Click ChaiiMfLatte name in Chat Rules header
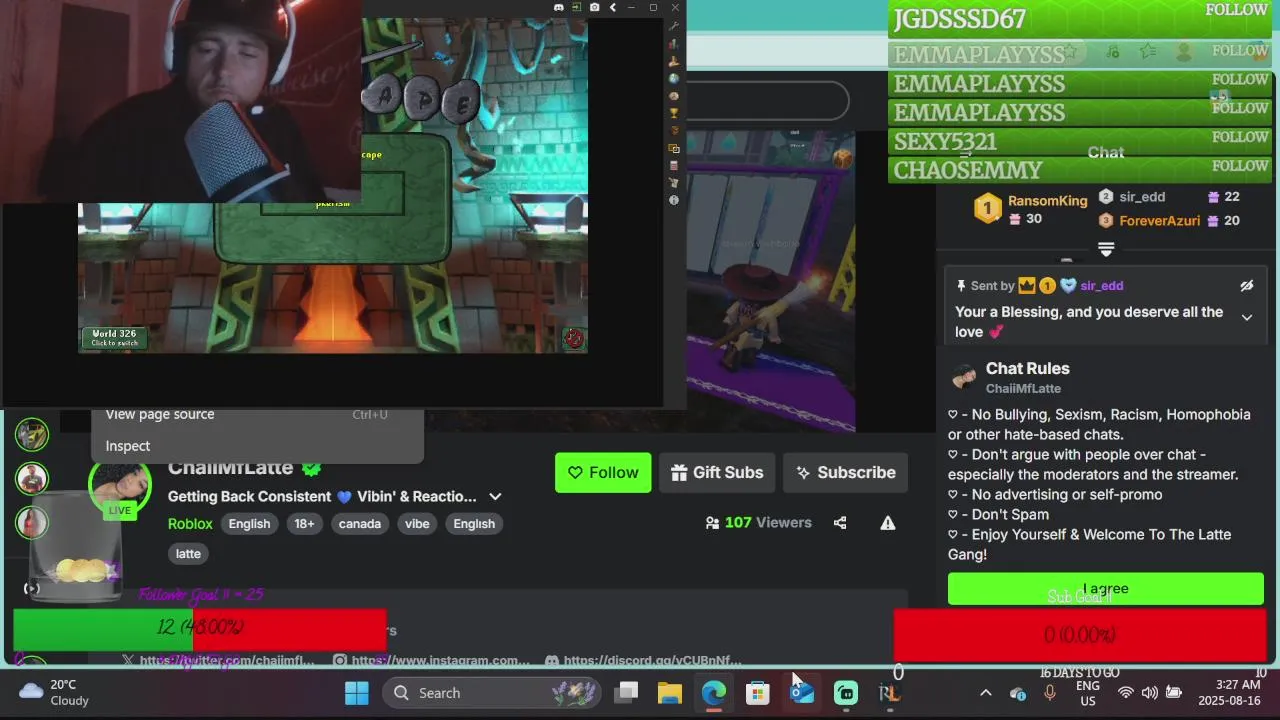This screenshot has height=720, width=1280. point(1023,389)
